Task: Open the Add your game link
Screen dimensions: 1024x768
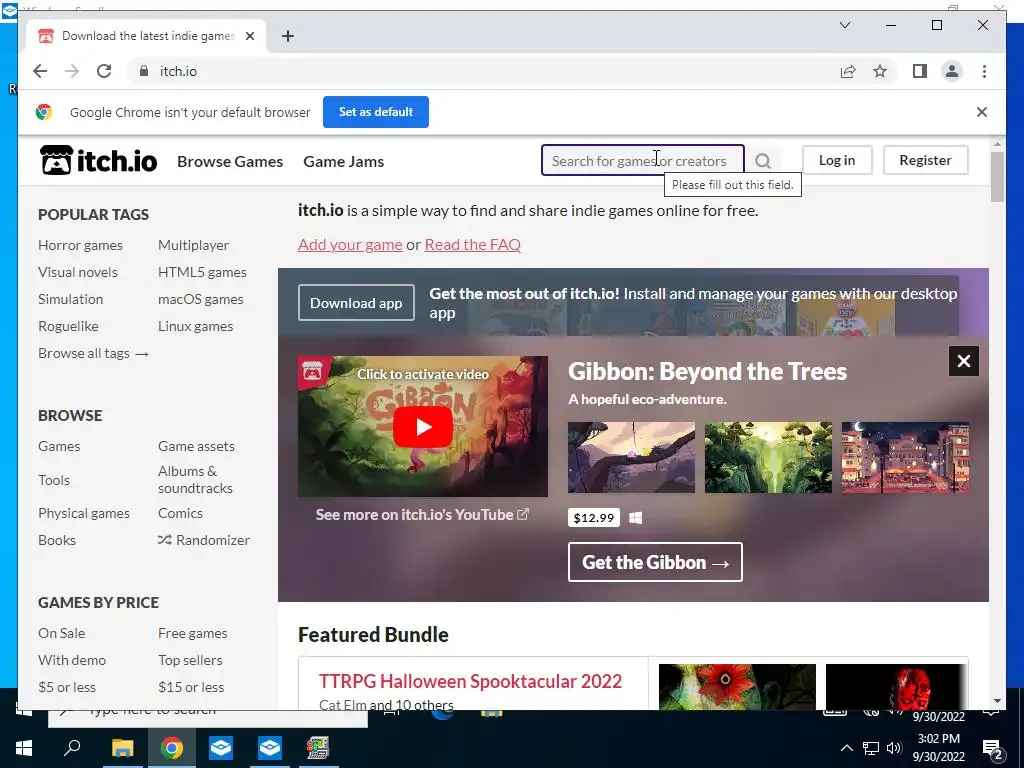Action: [350, 245]
